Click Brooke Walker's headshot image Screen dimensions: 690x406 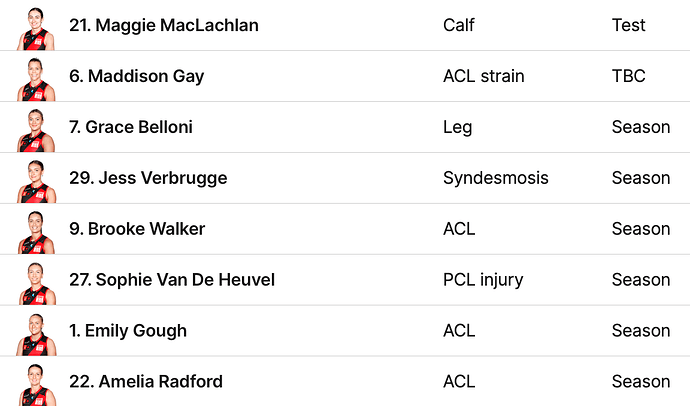35,231
